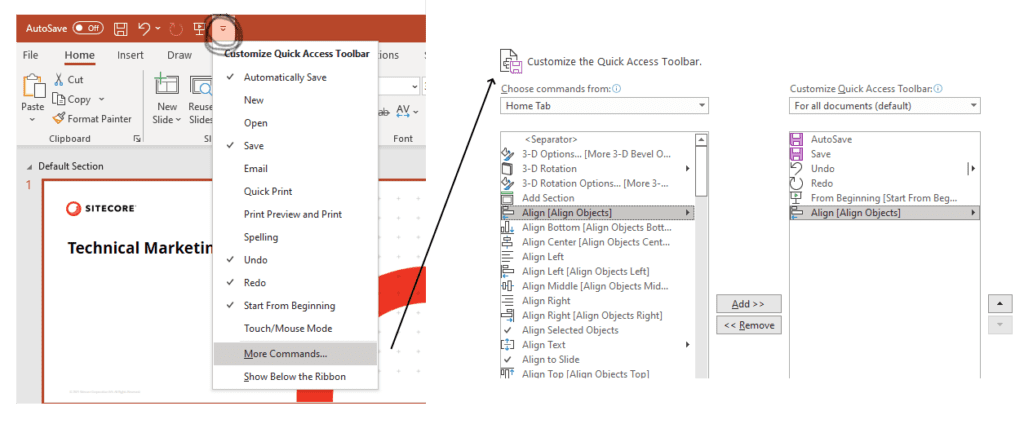The image size is (1024, 424).
Task: Click the Move Up arrow button
Action: pos(1000,304)
